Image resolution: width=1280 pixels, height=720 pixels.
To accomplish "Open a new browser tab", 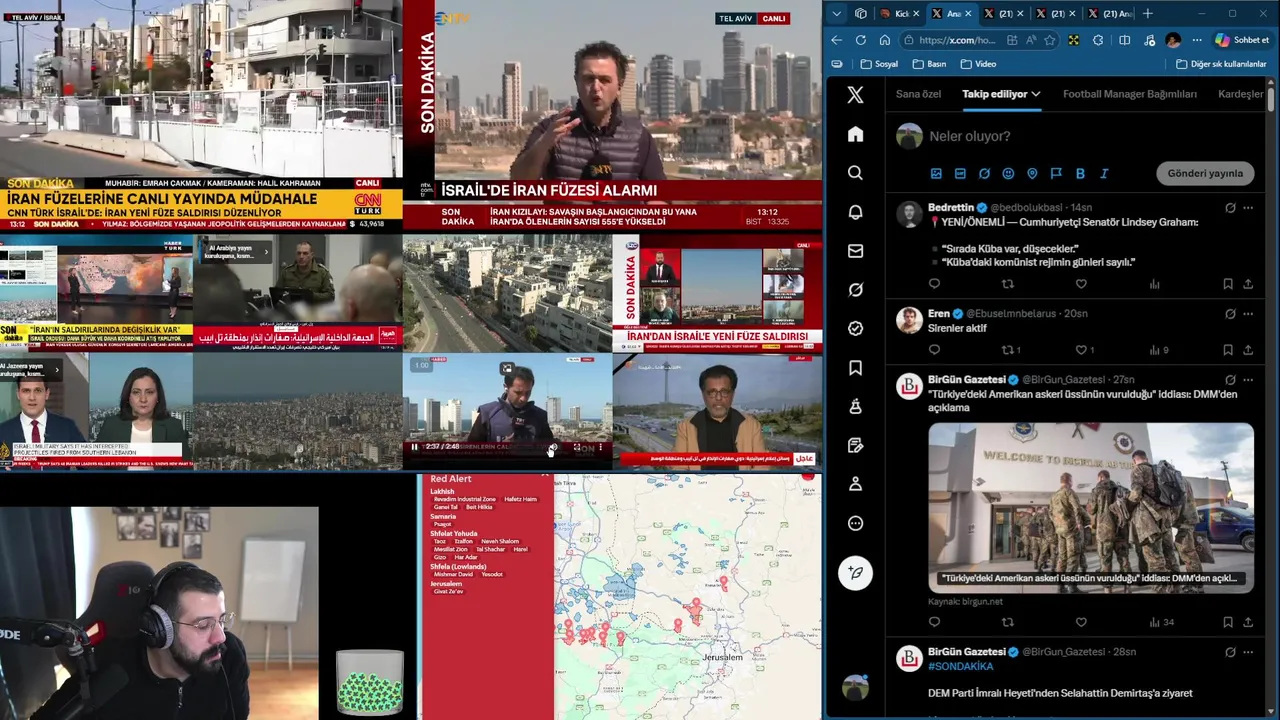I will point(1148,14).
